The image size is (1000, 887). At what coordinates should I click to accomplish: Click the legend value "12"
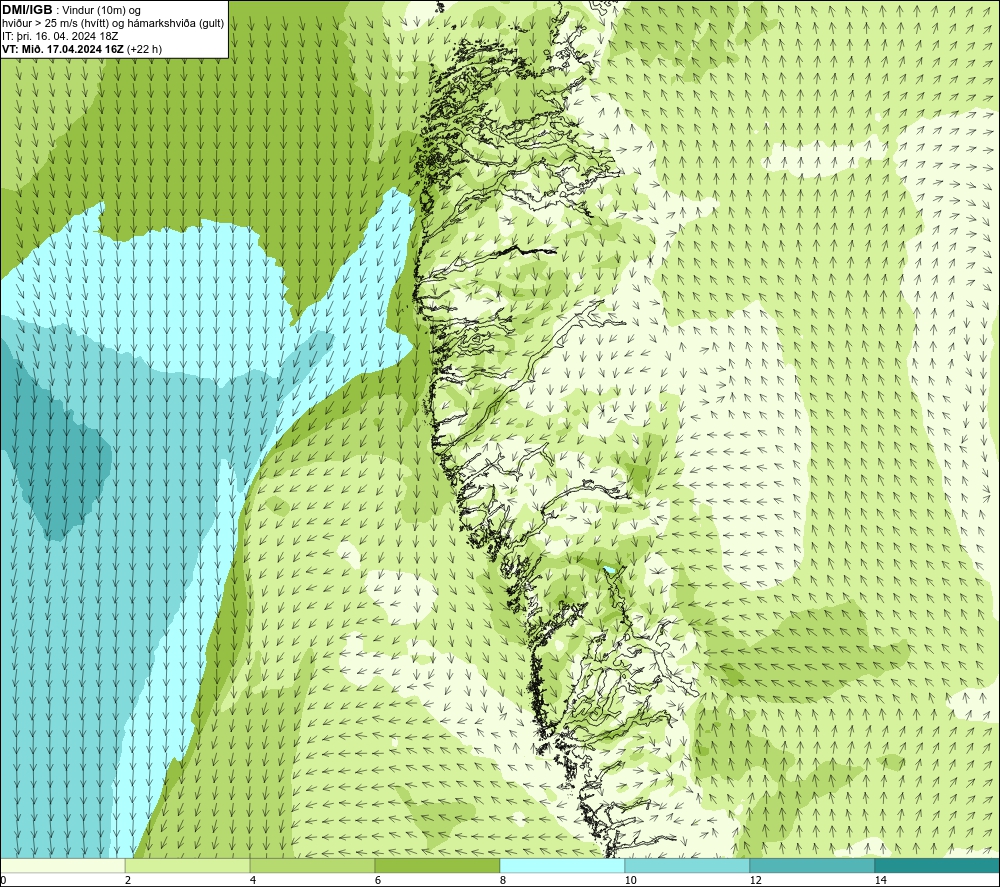coord(755,880)
